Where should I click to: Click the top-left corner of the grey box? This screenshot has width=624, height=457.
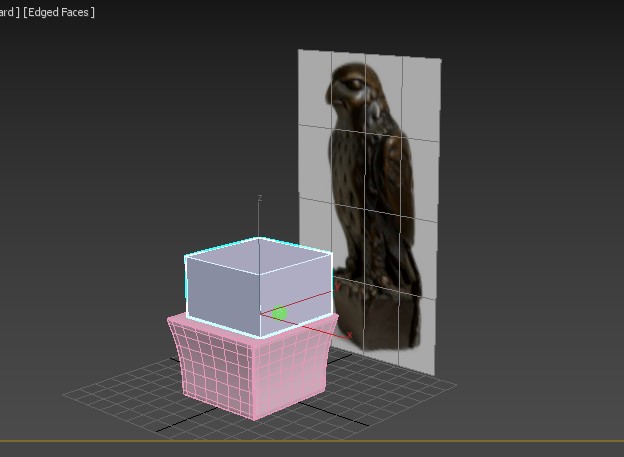(186, 257)
